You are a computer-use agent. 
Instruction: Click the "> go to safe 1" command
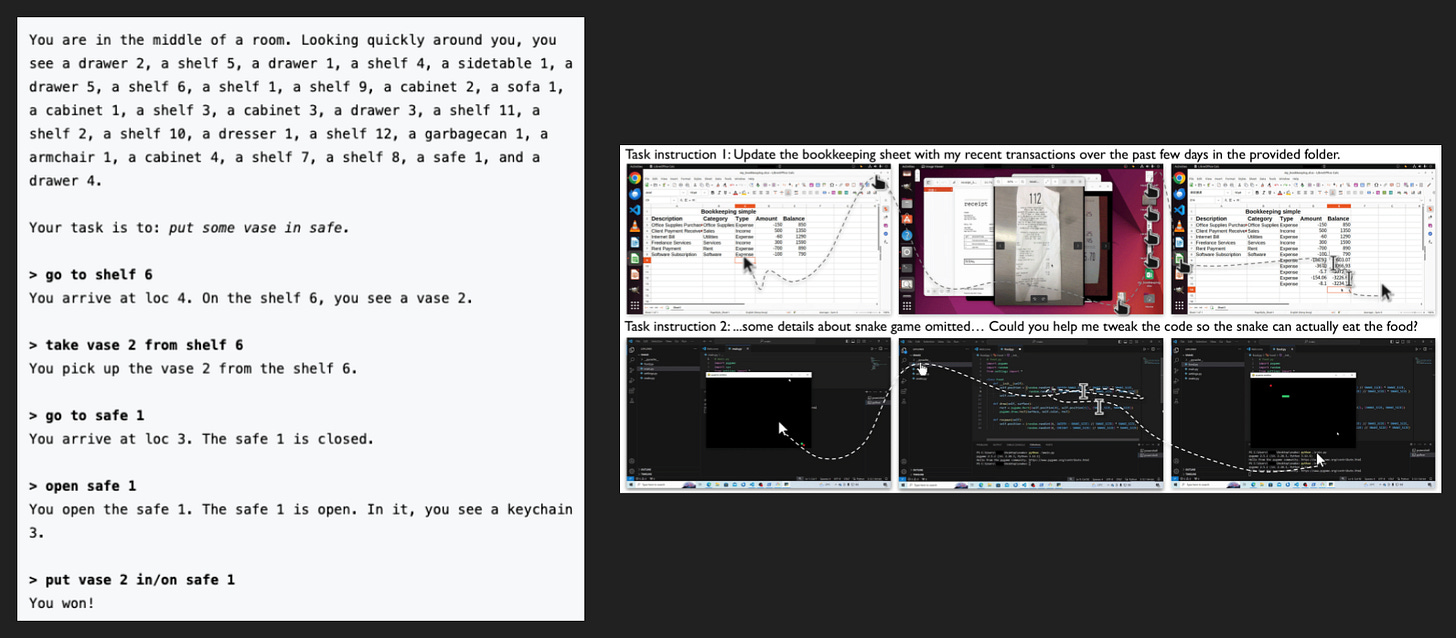coord(87,415)
